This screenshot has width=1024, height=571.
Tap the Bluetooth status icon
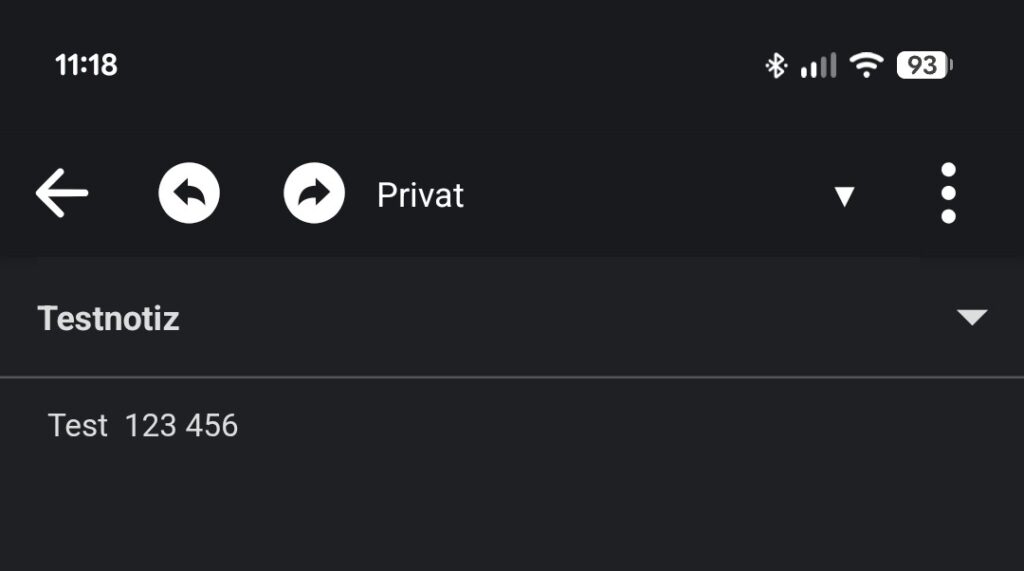pos(776,66)
